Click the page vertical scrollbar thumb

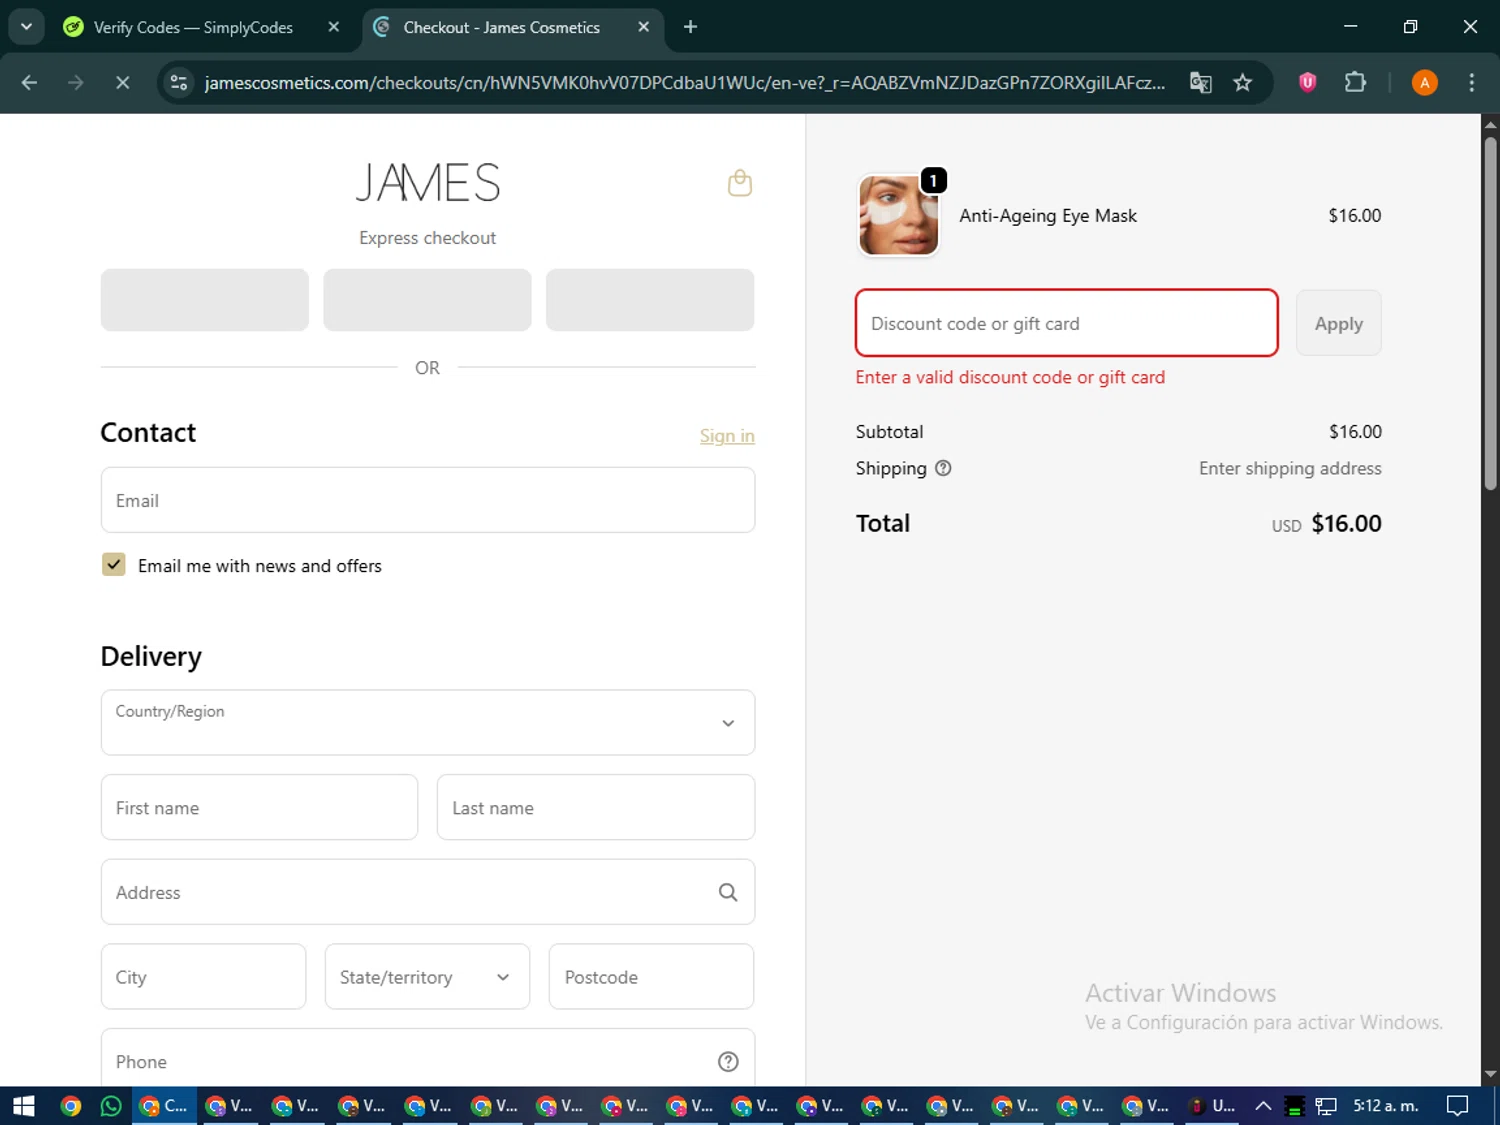tap(1490, 313)
